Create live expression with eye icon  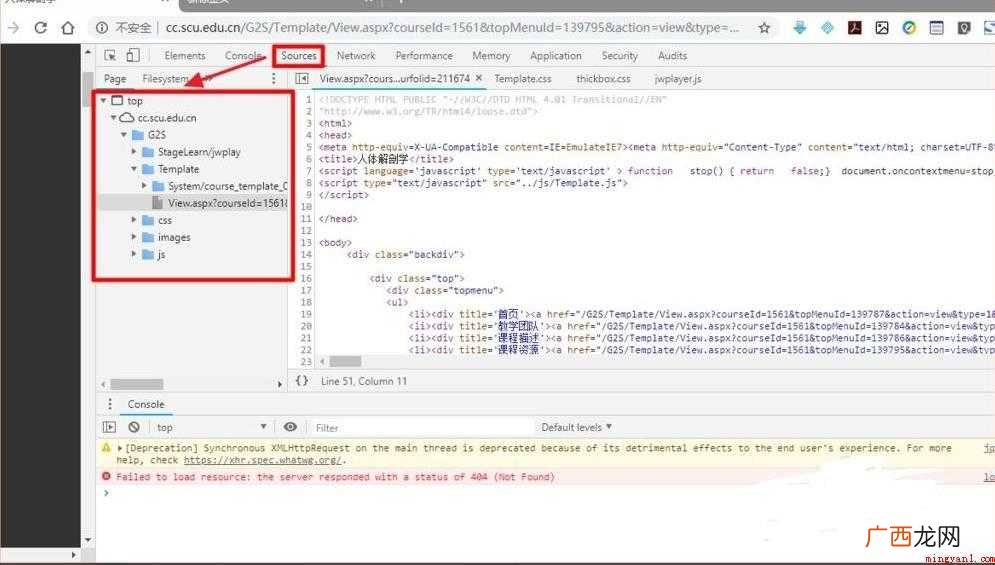point(290,427)
